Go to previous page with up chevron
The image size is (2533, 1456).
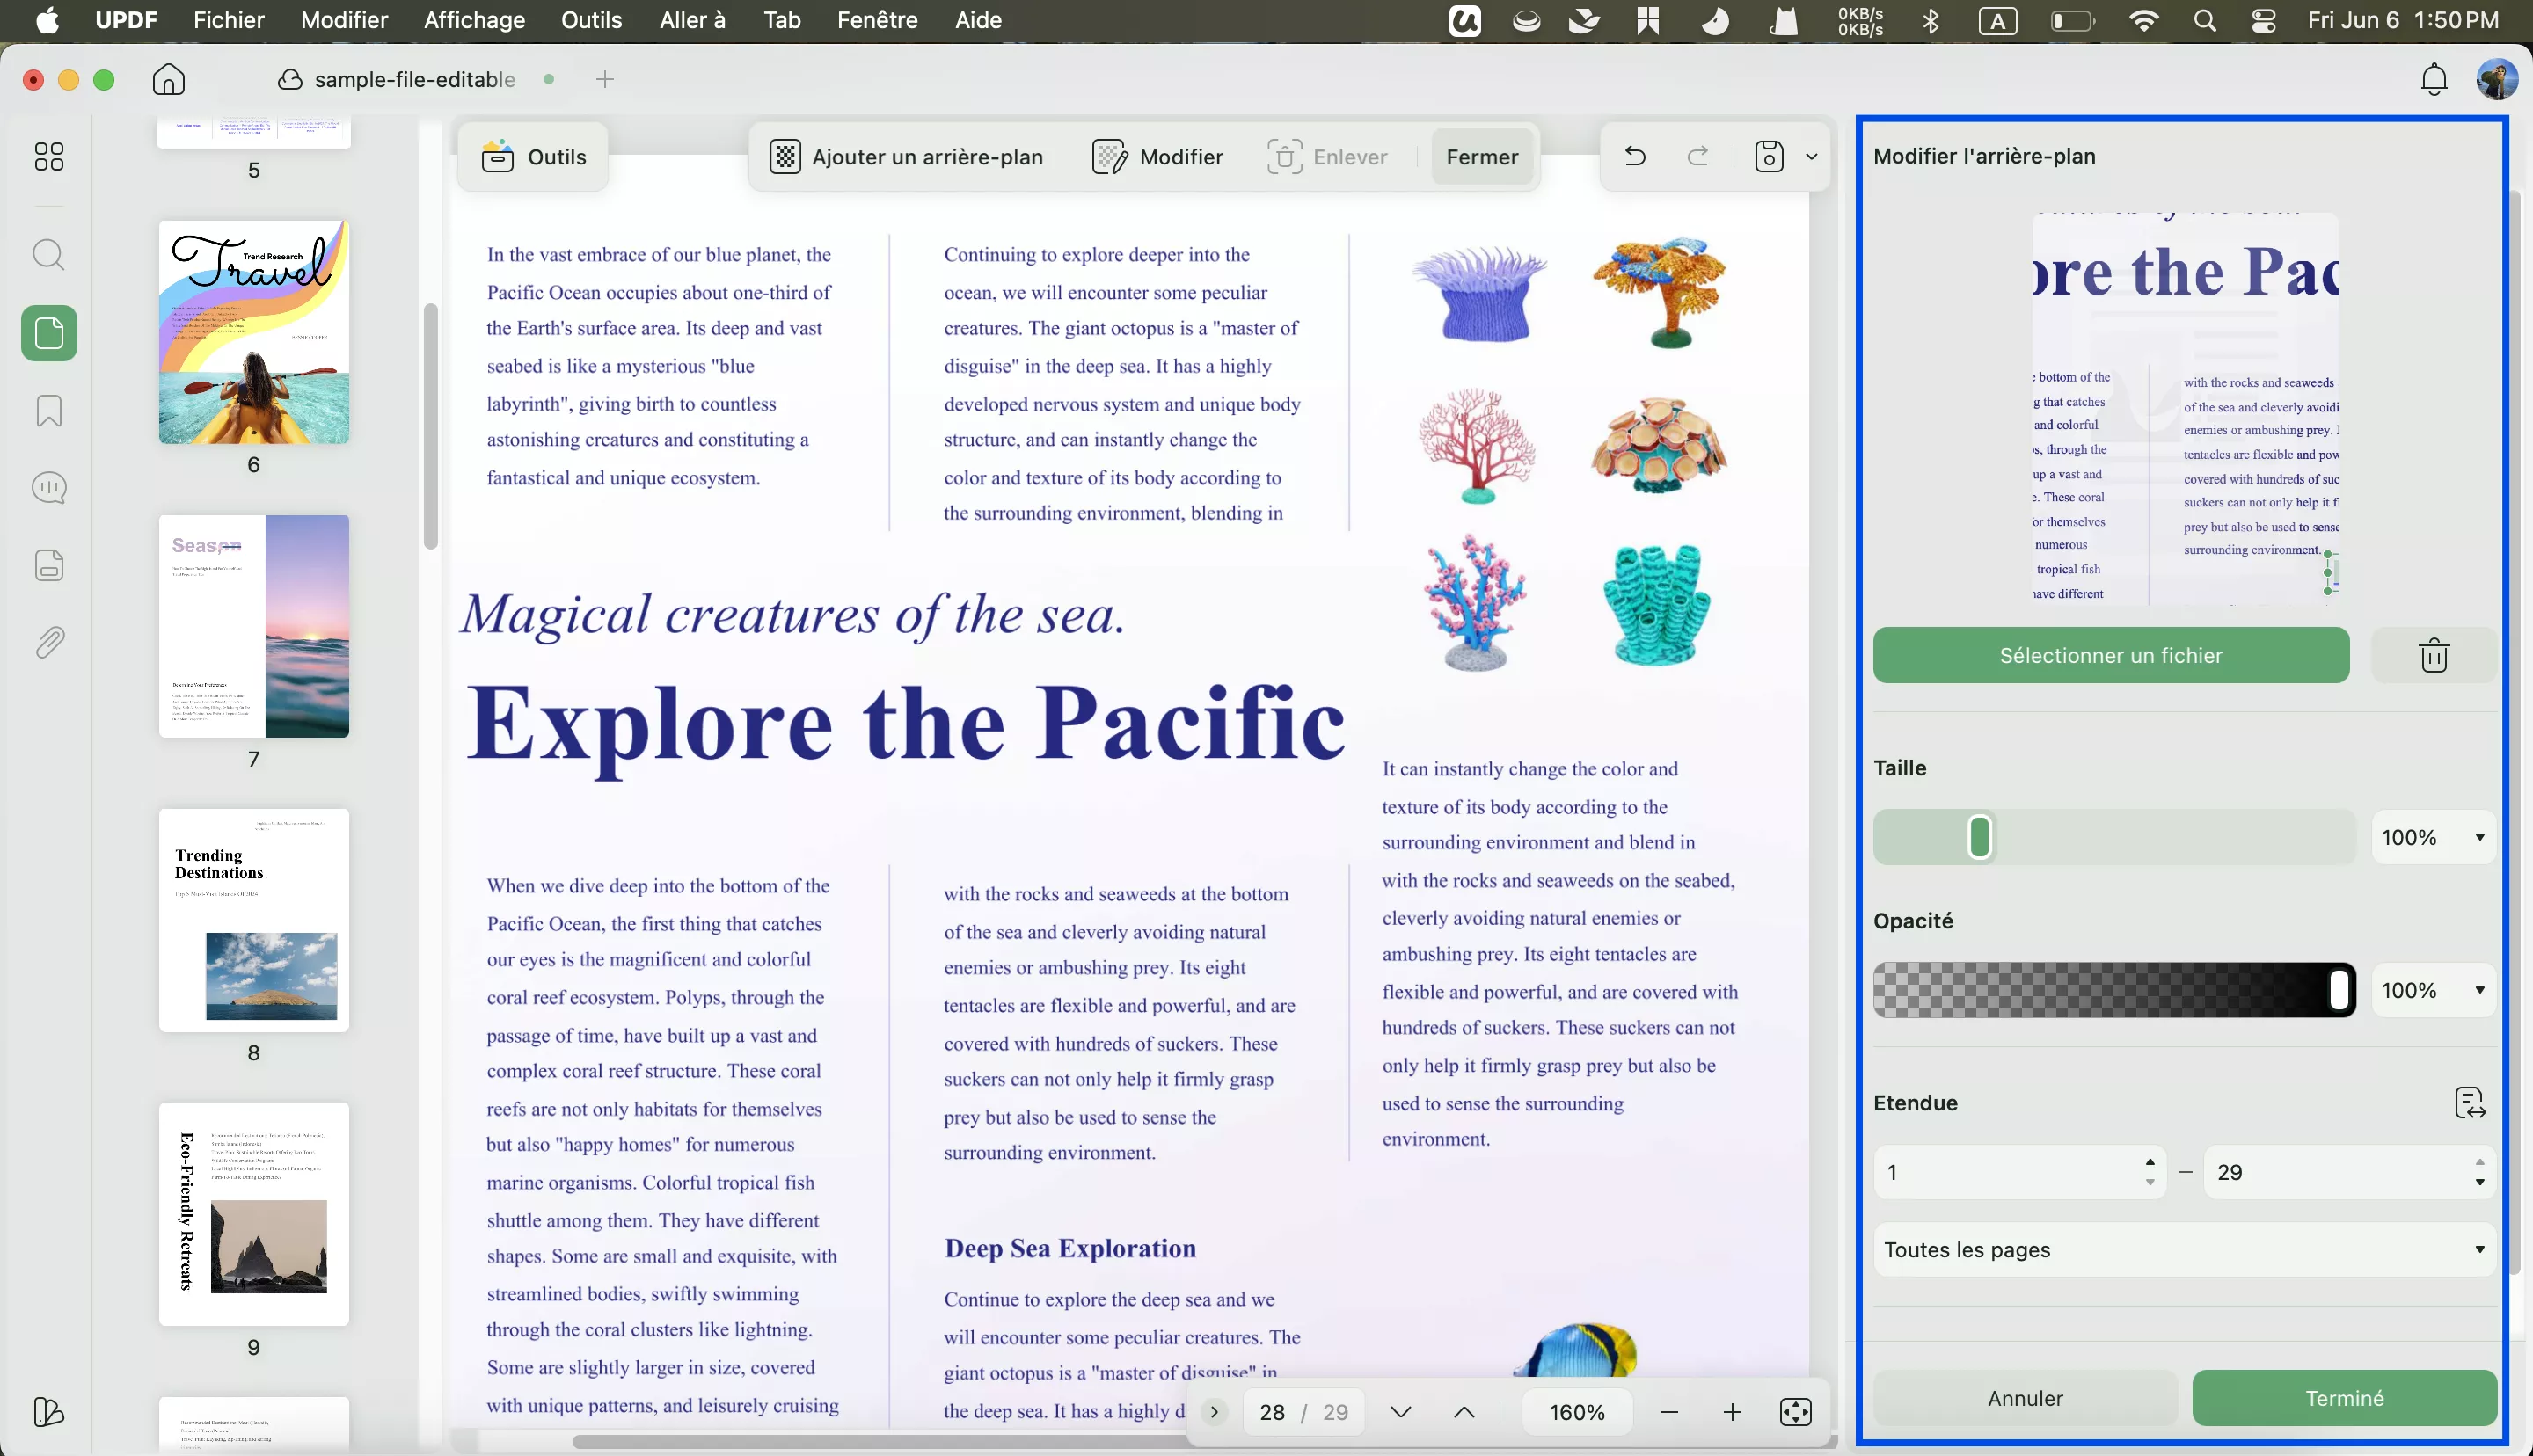1464,1412
